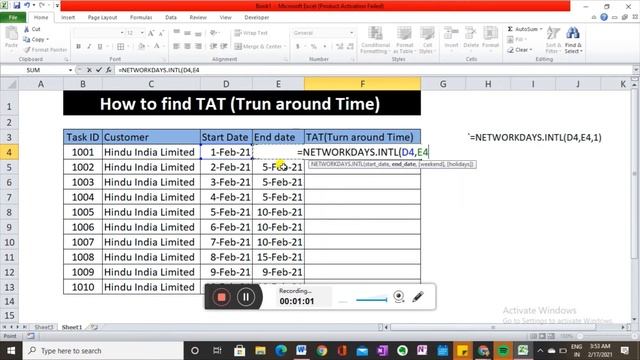This screenshot has height=360, width=640.
Task: Open Cell Styles gallery
Action: [x=427, y=40]
